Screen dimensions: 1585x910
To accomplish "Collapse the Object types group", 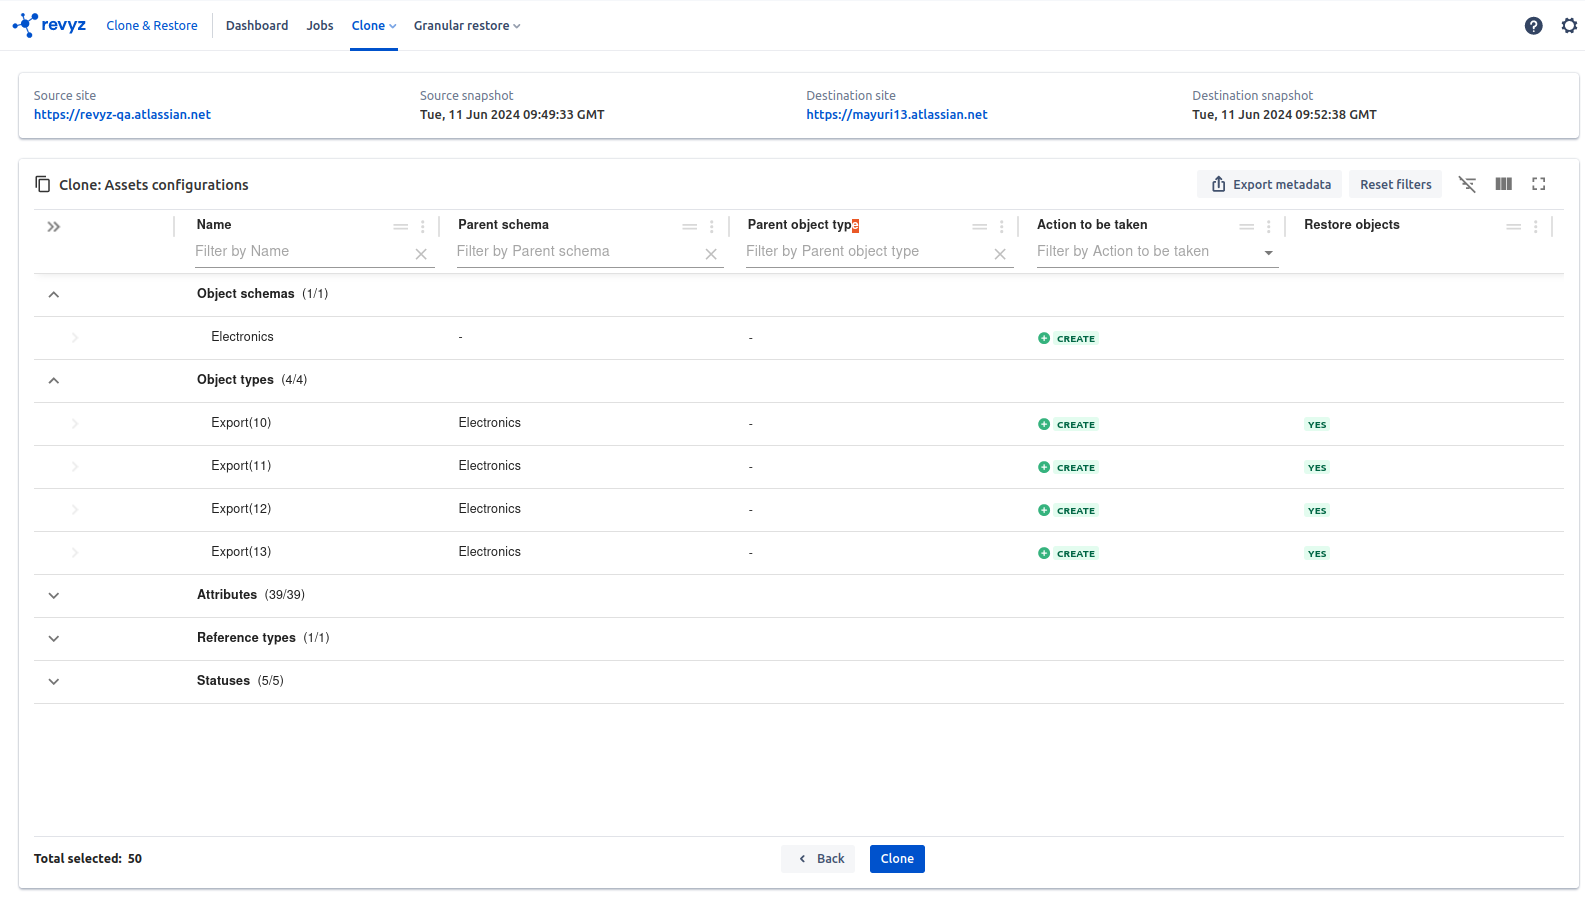I will coord(54,380).
